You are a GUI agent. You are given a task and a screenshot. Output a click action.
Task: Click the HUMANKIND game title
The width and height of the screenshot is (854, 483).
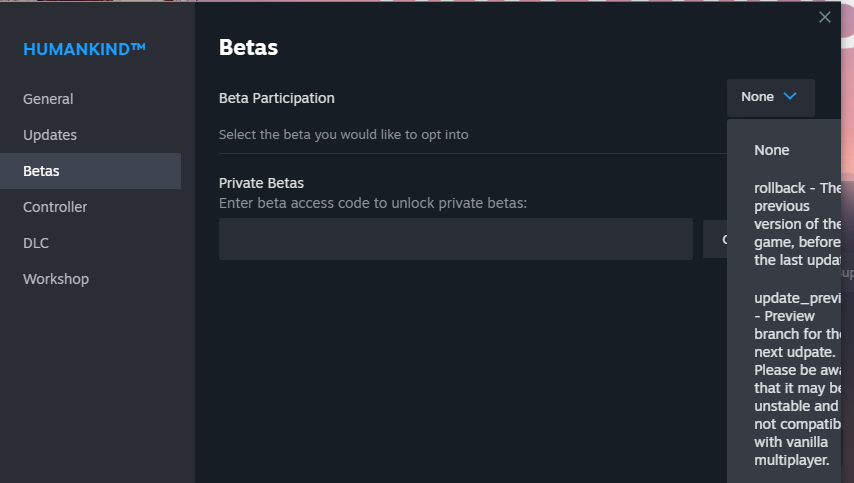[84, 49]
